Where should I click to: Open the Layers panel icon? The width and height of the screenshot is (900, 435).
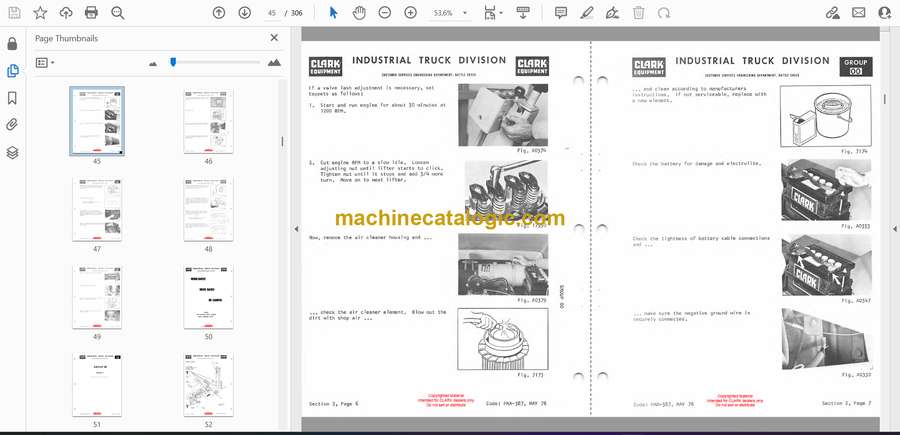(x=12, y=152)
